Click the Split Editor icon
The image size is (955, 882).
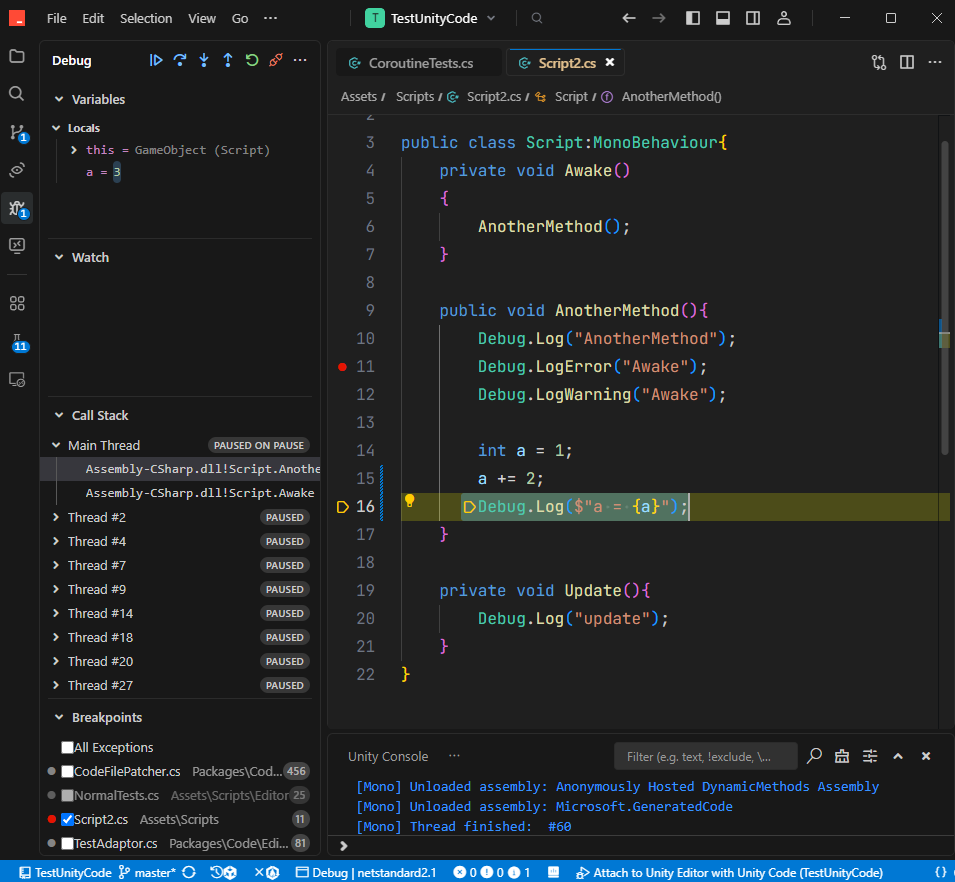coord(907,62)
